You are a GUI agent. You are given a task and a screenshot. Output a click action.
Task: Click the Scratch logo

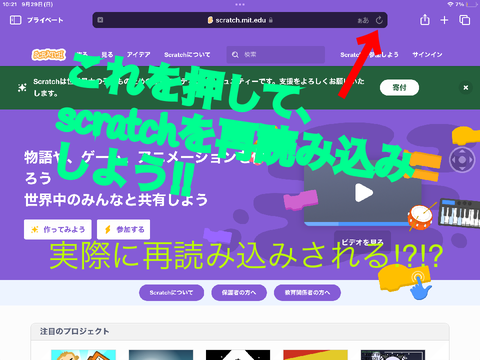(49, 55)
